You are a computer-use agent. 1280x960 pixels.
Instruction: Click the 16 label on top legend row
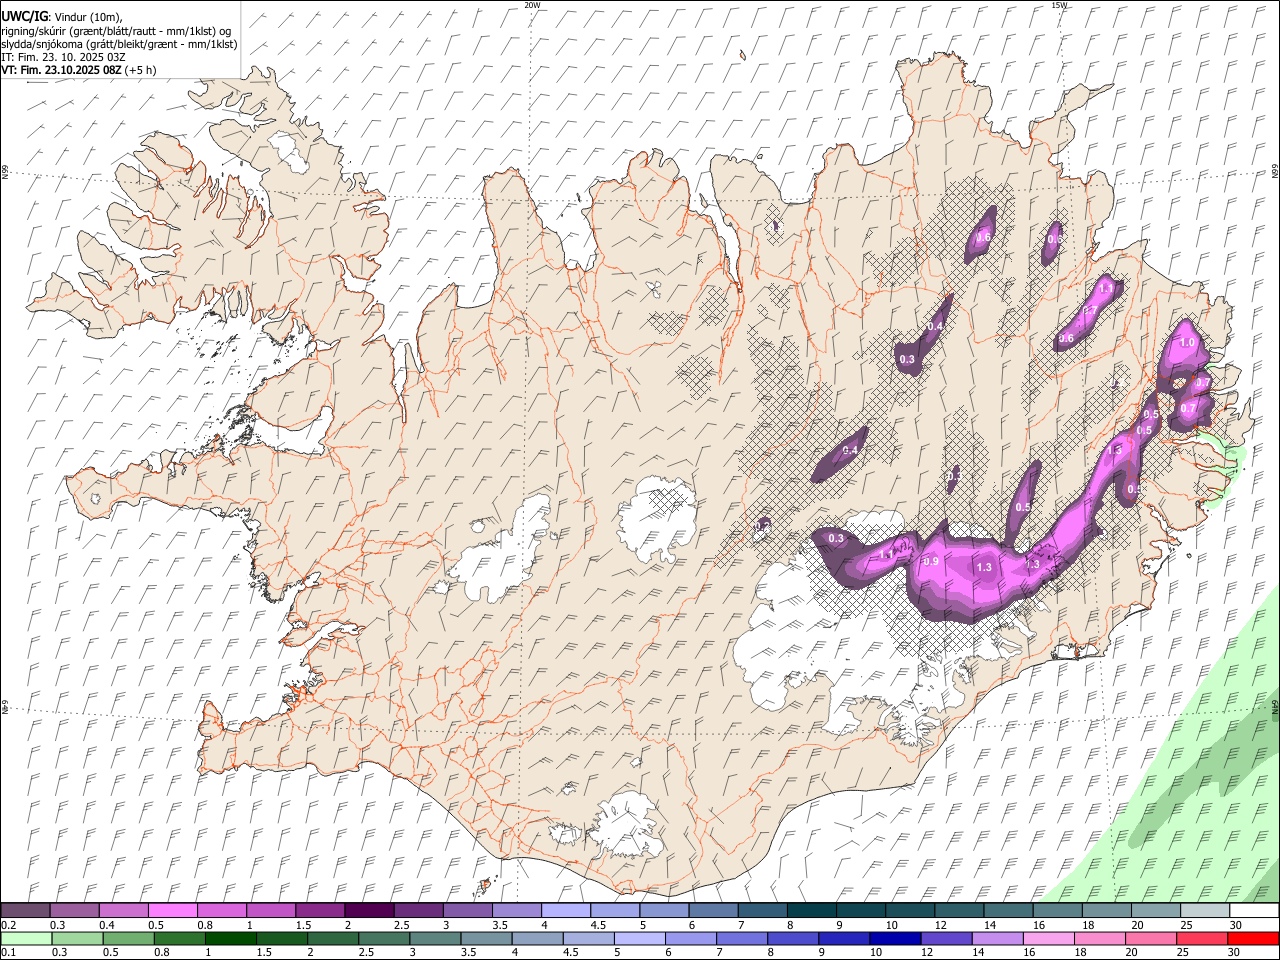point(1039,925)
